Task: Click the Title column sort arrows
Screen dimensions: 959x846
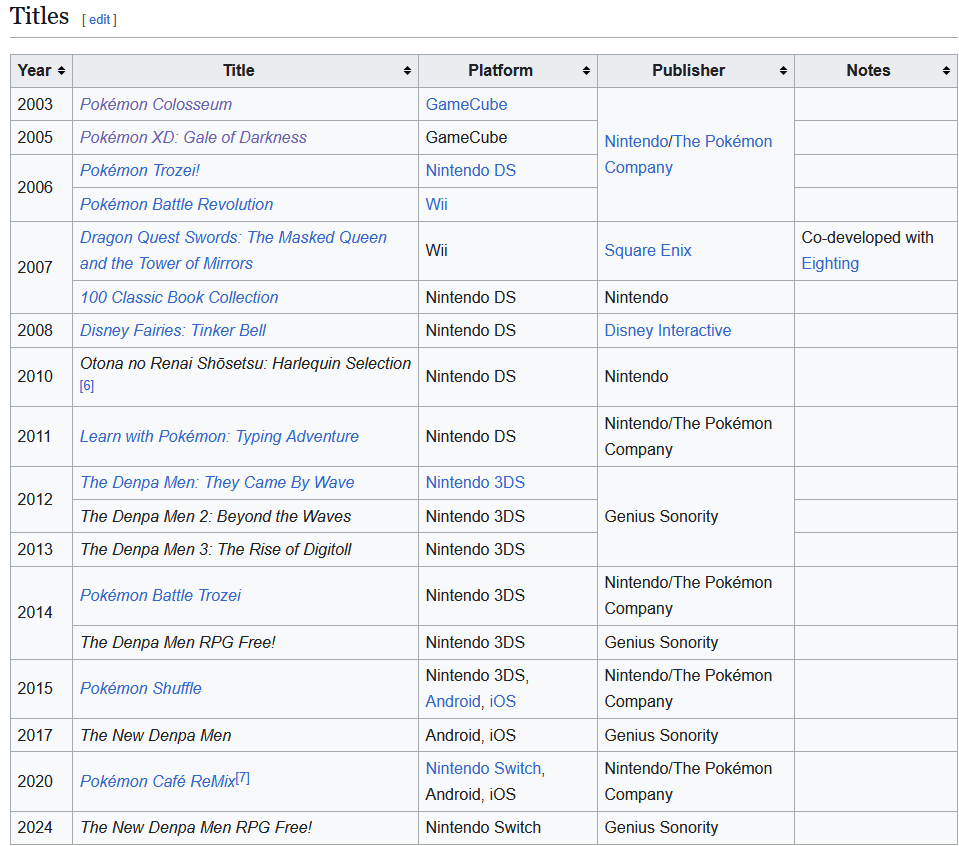Action: (407, 71)
